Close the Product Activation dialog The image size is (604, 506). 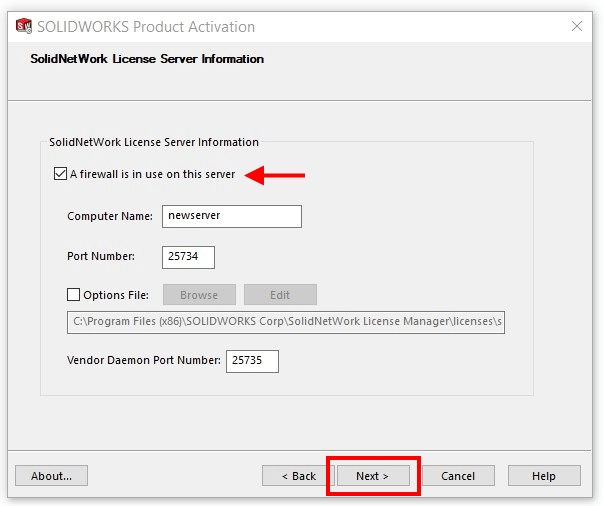[x=577, y=26]
